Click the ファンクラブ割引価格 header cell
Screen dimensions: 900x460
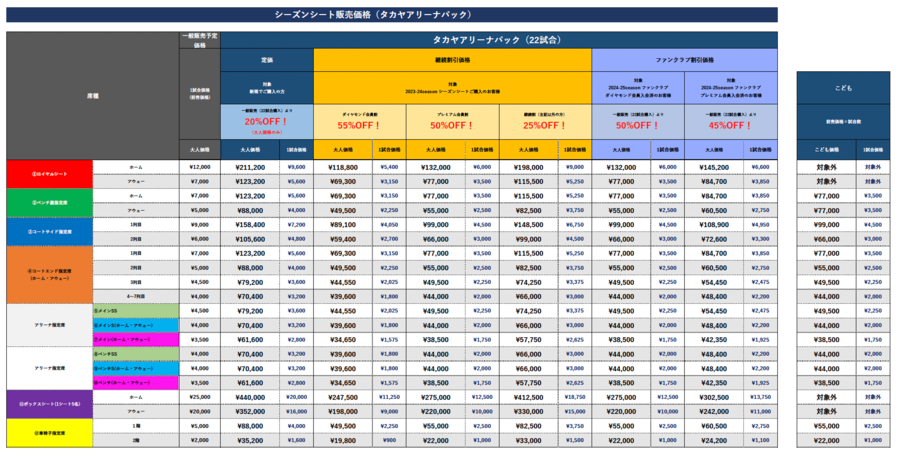coord(684,59)
